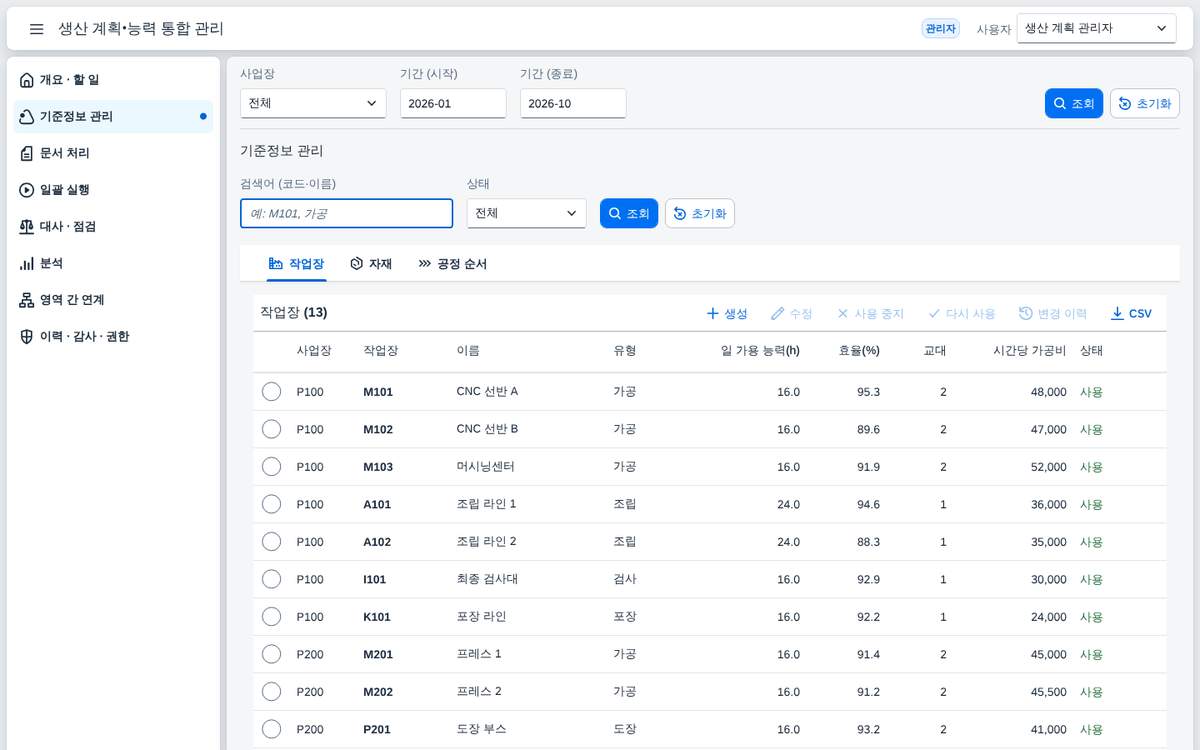Select the M101 row radio button
The image size is (1200, 750).
click(271, 392)
